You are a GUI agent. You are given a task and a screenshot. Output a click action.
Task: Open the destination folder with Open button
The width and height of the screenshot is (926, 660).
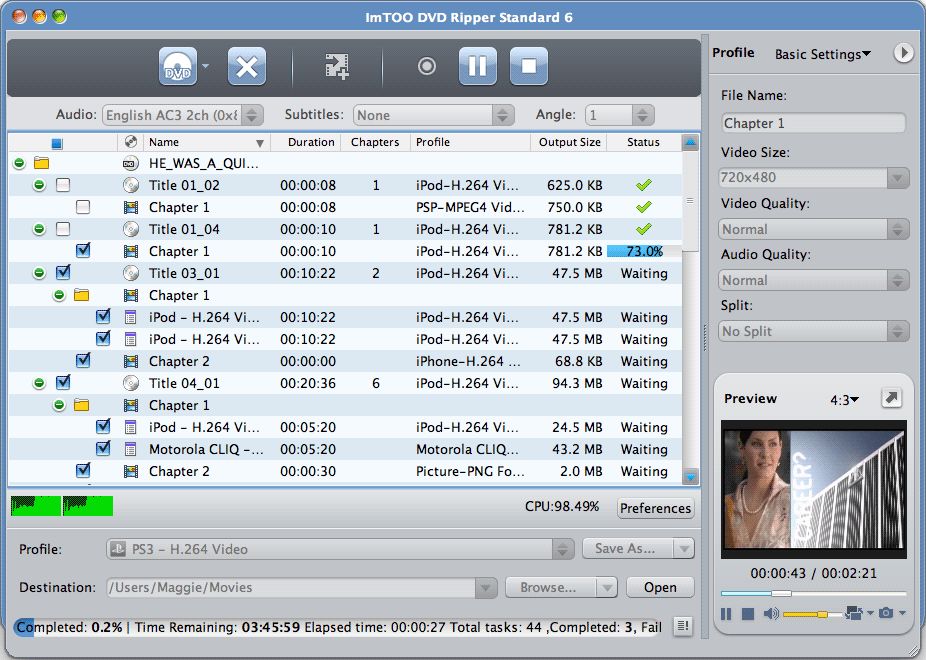click(x=660, y=587)
